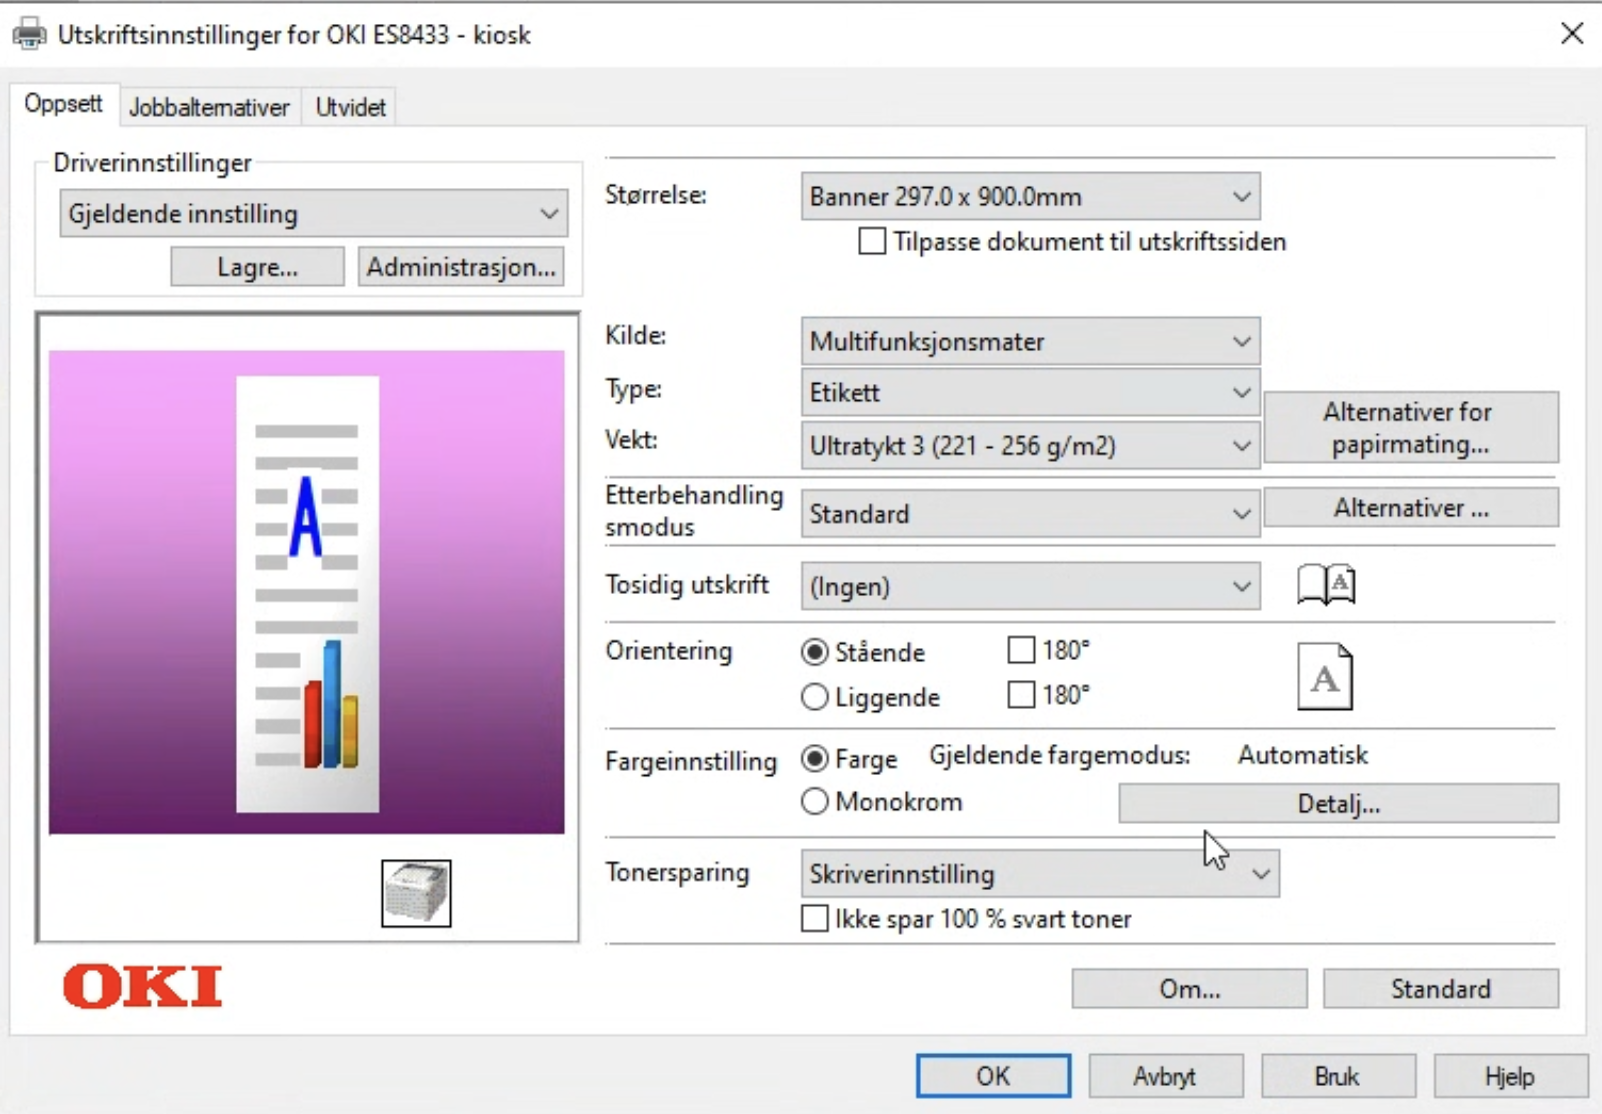Open the Utvidet tab
The height and width of the screenshot is (1114, 1602).
[350, 108]
